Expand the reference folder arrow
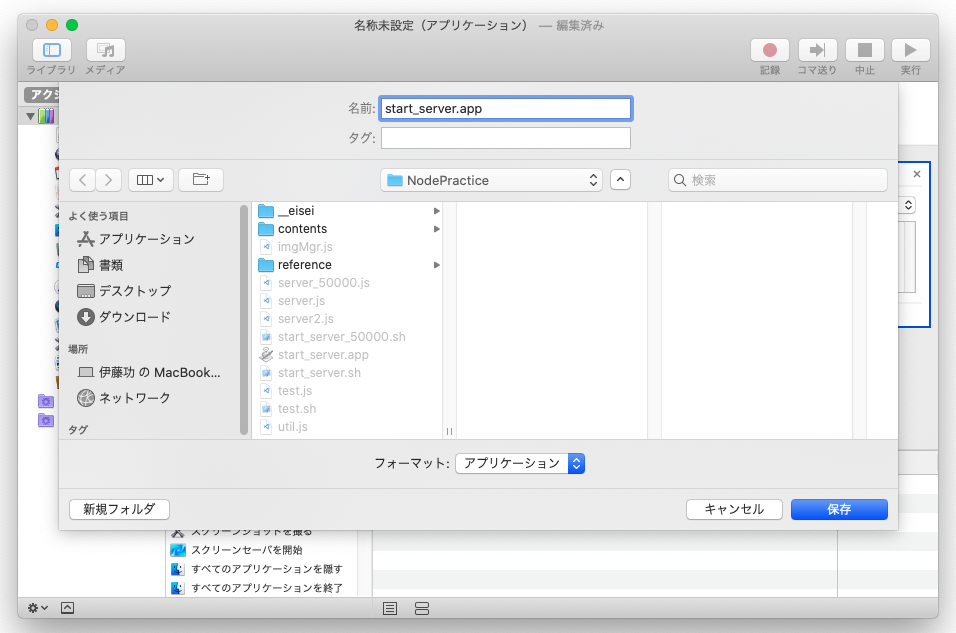The height and width of the screenshot is (633, 956). (437, 265)
